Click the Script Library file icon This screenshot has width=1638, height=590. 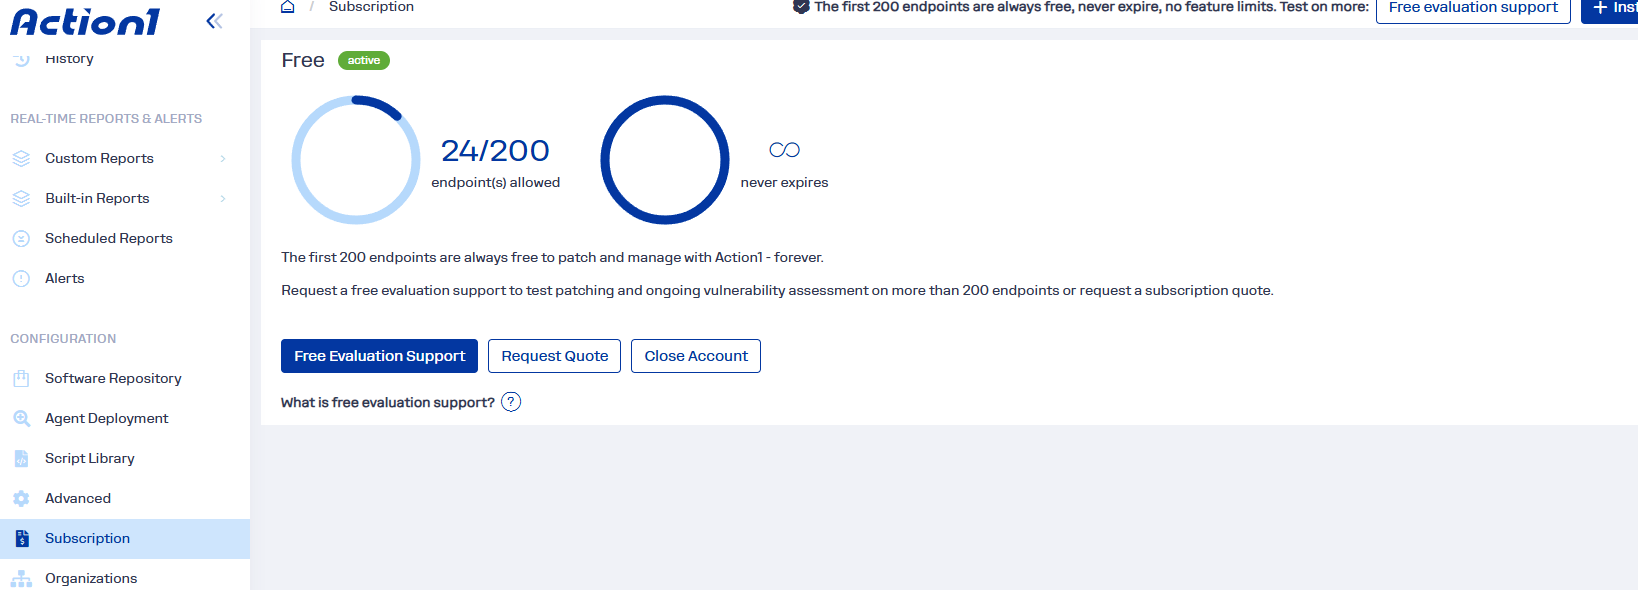pos(21,458)
